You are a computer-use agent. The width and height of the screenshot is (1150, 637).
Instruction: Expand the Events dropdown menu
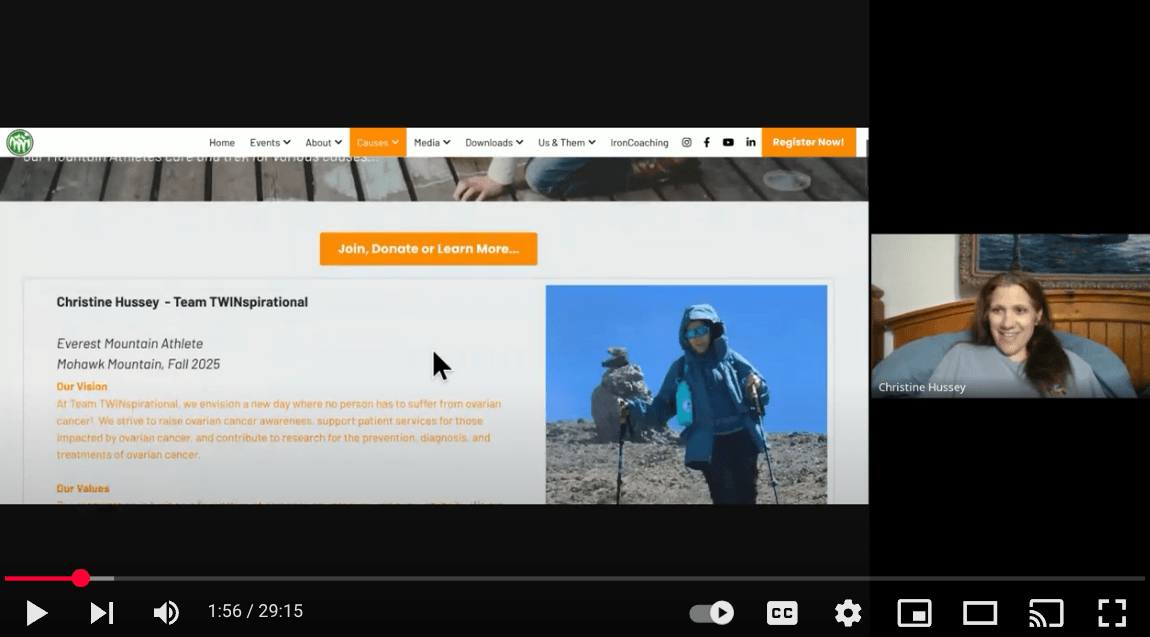[x=270, y=143]
